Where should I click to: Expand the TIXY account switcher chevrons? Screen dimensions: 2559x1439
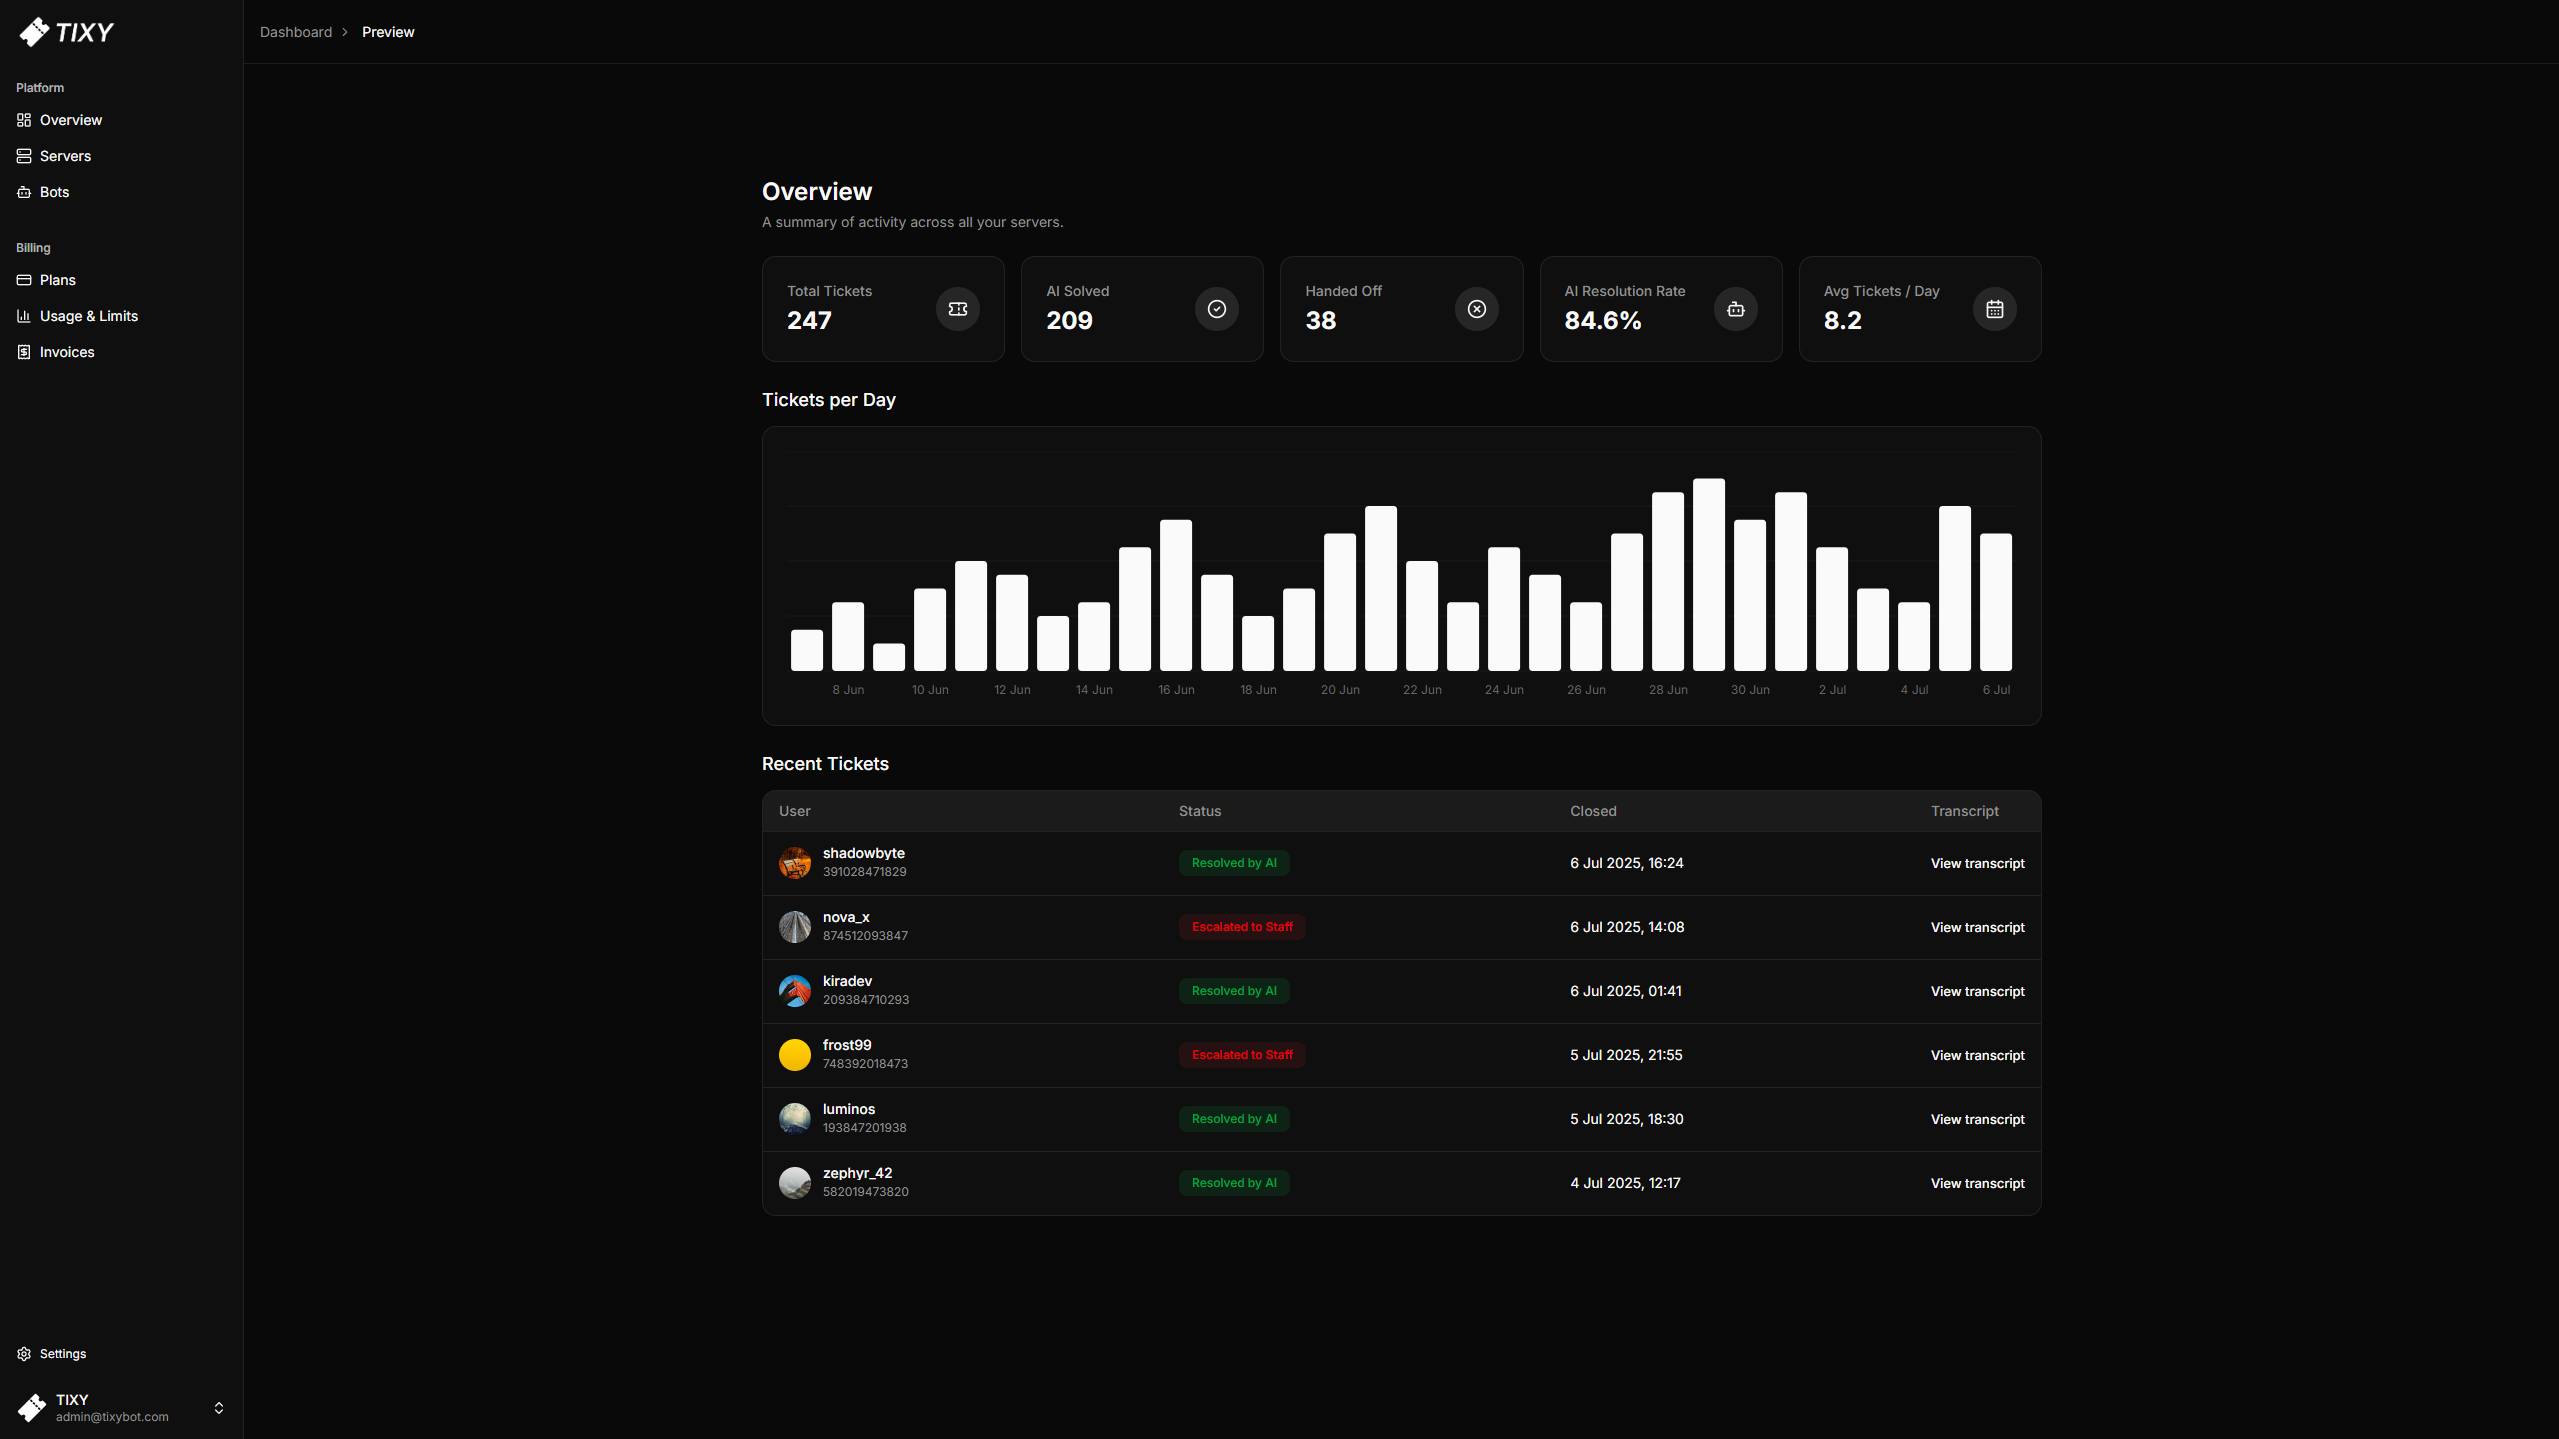[219, 1408]
